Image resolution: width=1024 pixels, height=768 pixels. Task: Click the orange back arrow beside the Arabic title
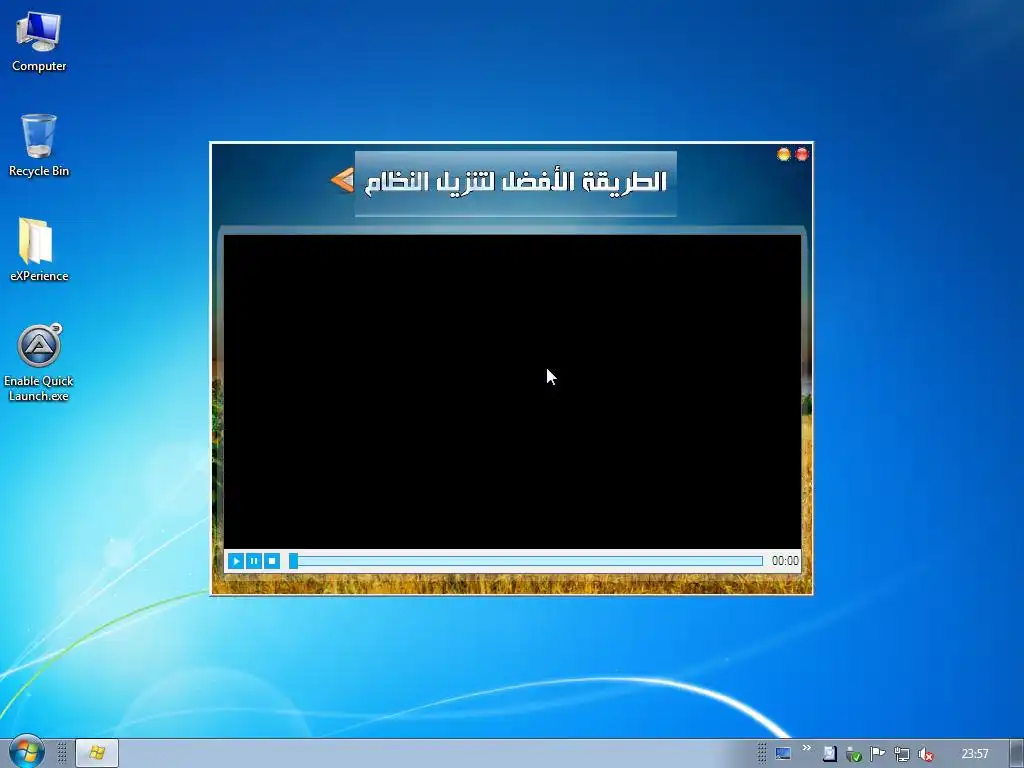coord(342,180)
